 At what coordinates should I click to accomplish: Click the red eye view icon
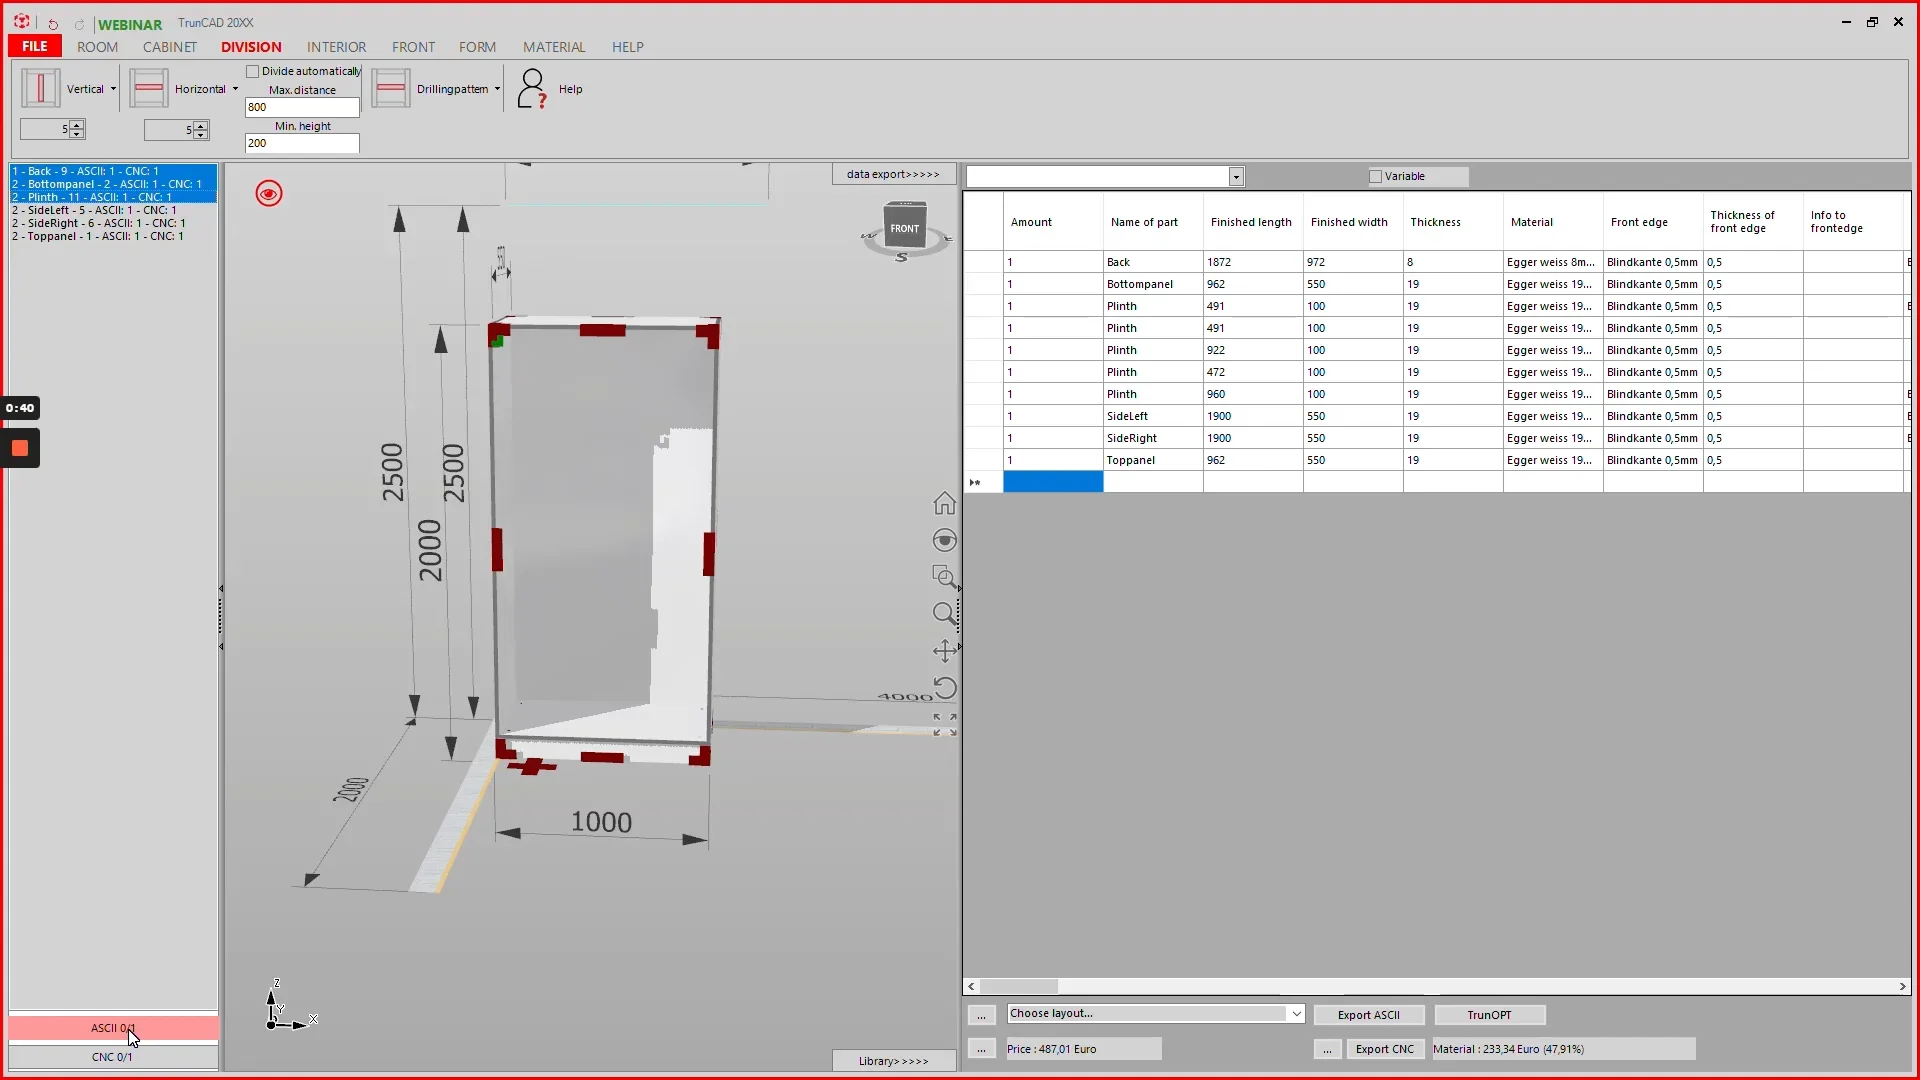[x=269, y=193]
